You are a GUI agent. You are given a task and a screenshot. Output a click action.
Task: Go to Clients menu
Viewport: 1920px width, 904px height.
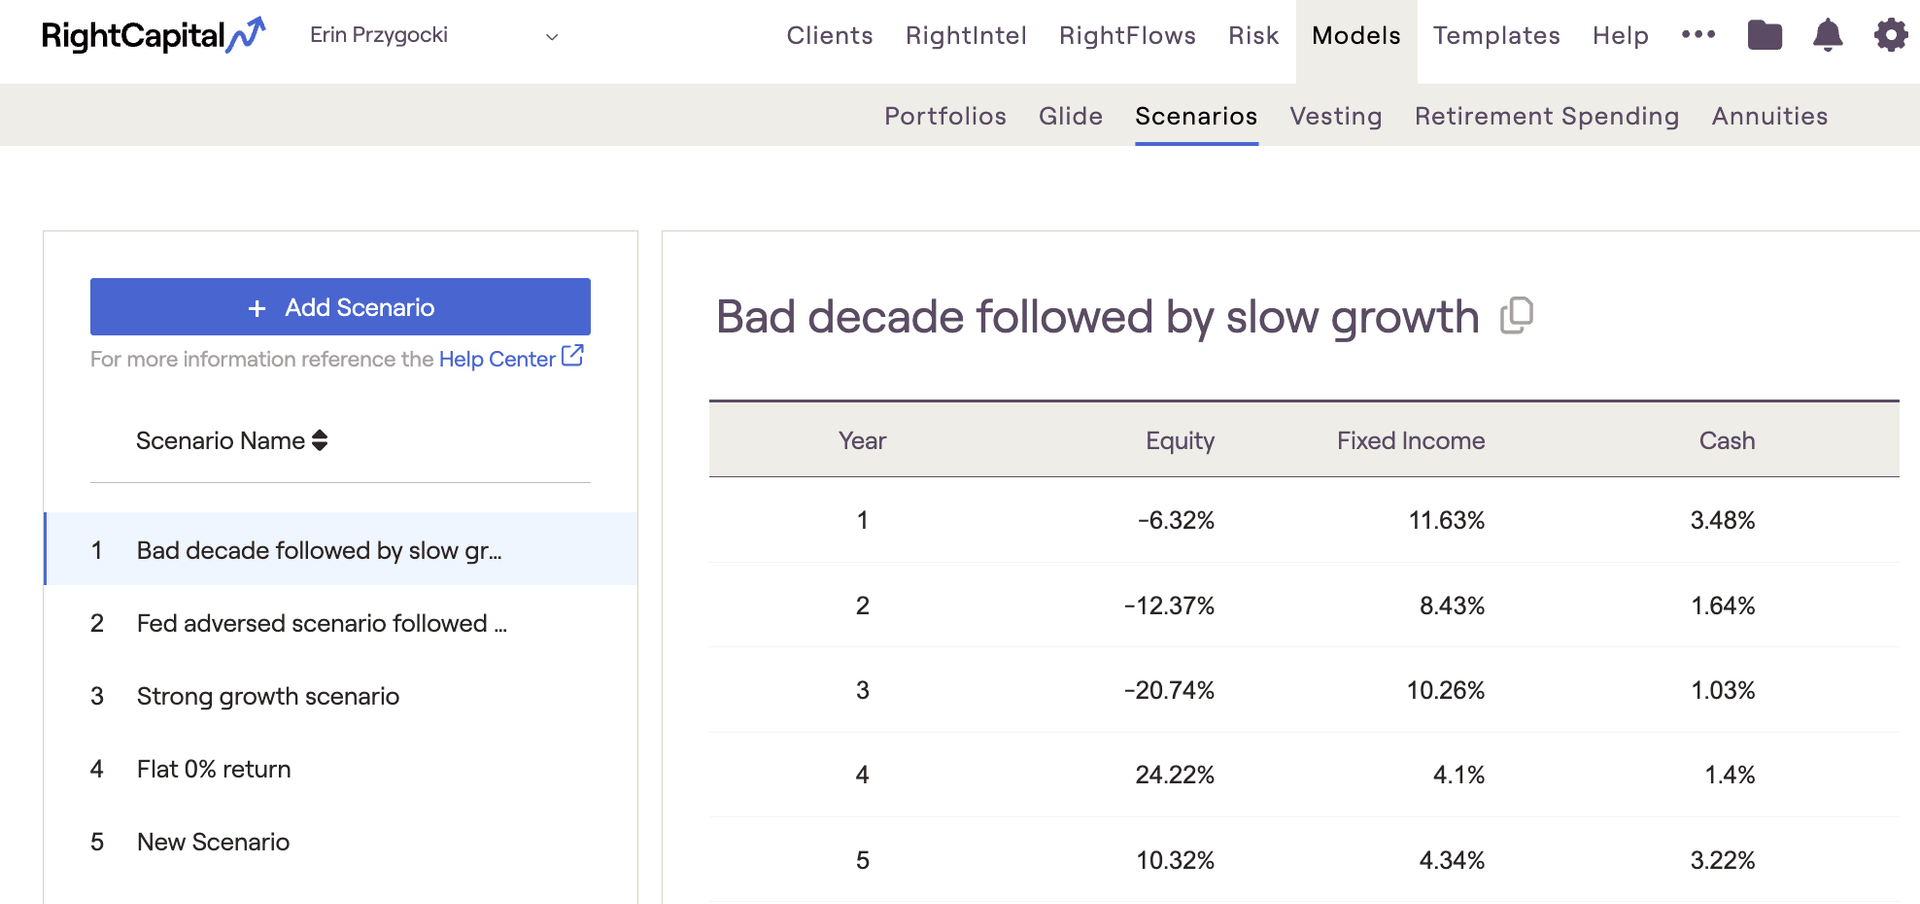tap(830, 36)
